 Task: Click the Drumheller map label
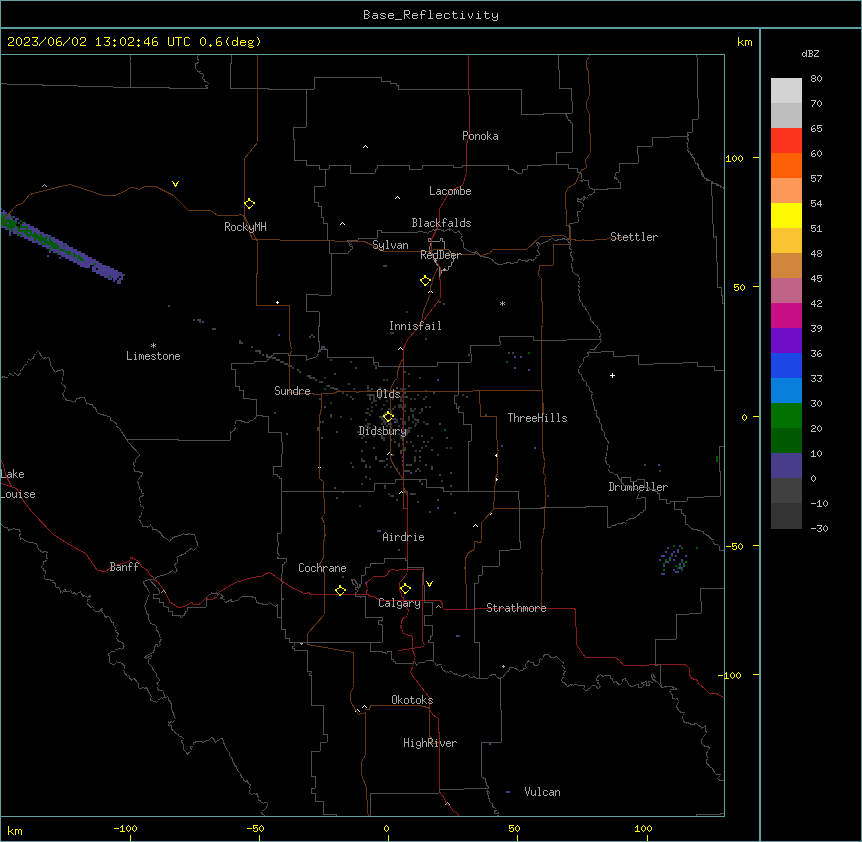pos(638,487)
